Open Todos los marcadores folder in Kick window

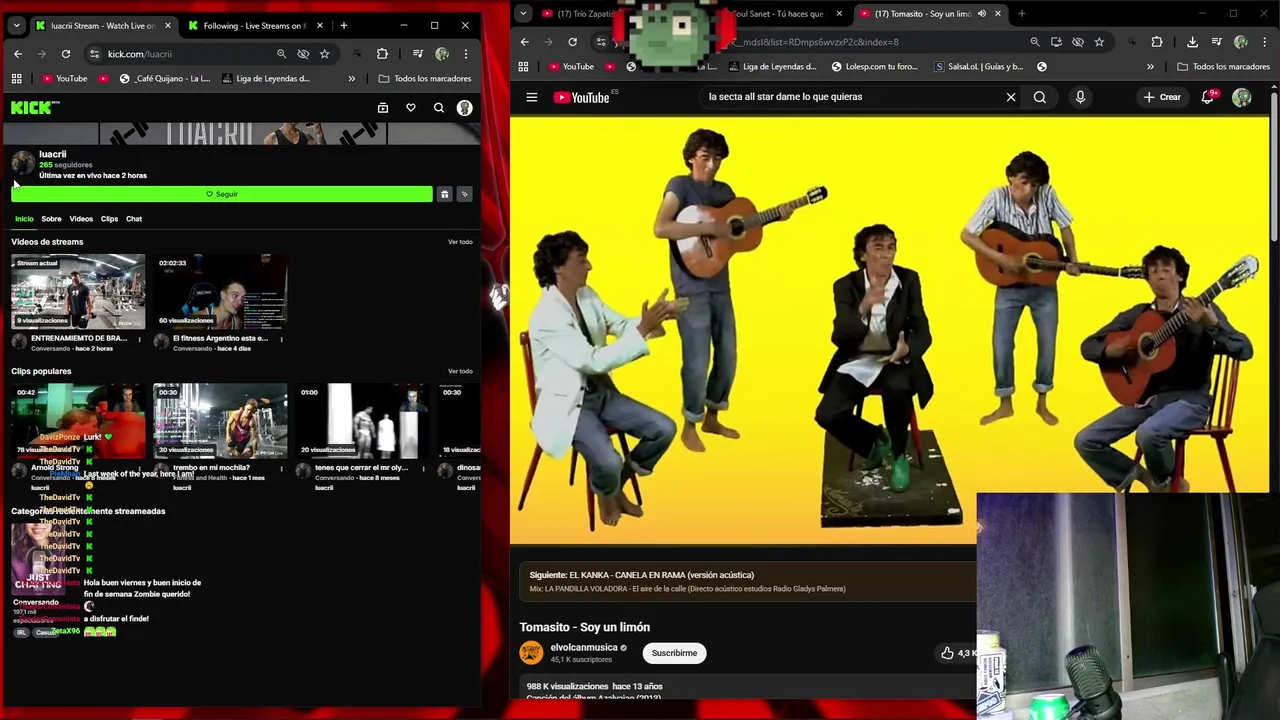[424, 78]
